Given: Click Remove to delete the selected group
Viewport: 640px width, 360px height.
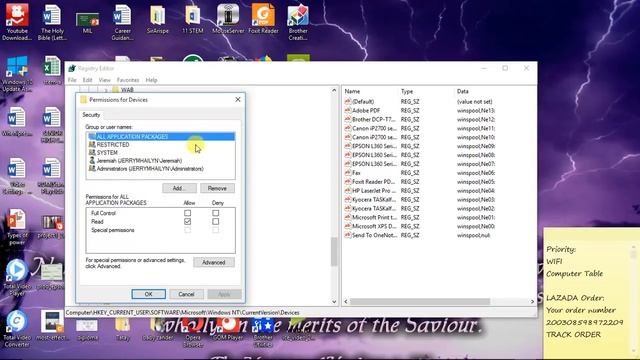Looking at the screenshot, I should (217, 188).
